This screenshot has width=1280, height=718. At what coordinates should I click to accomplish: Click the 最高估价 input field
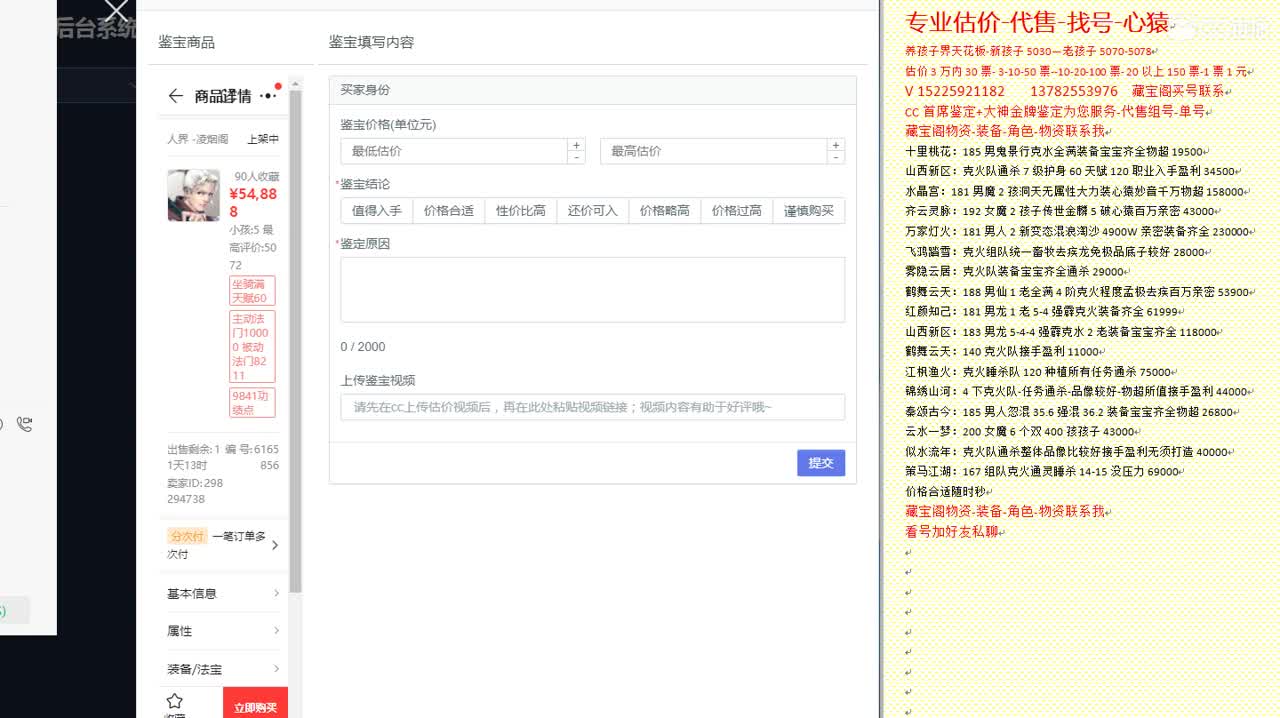click(x=714, y=151)
